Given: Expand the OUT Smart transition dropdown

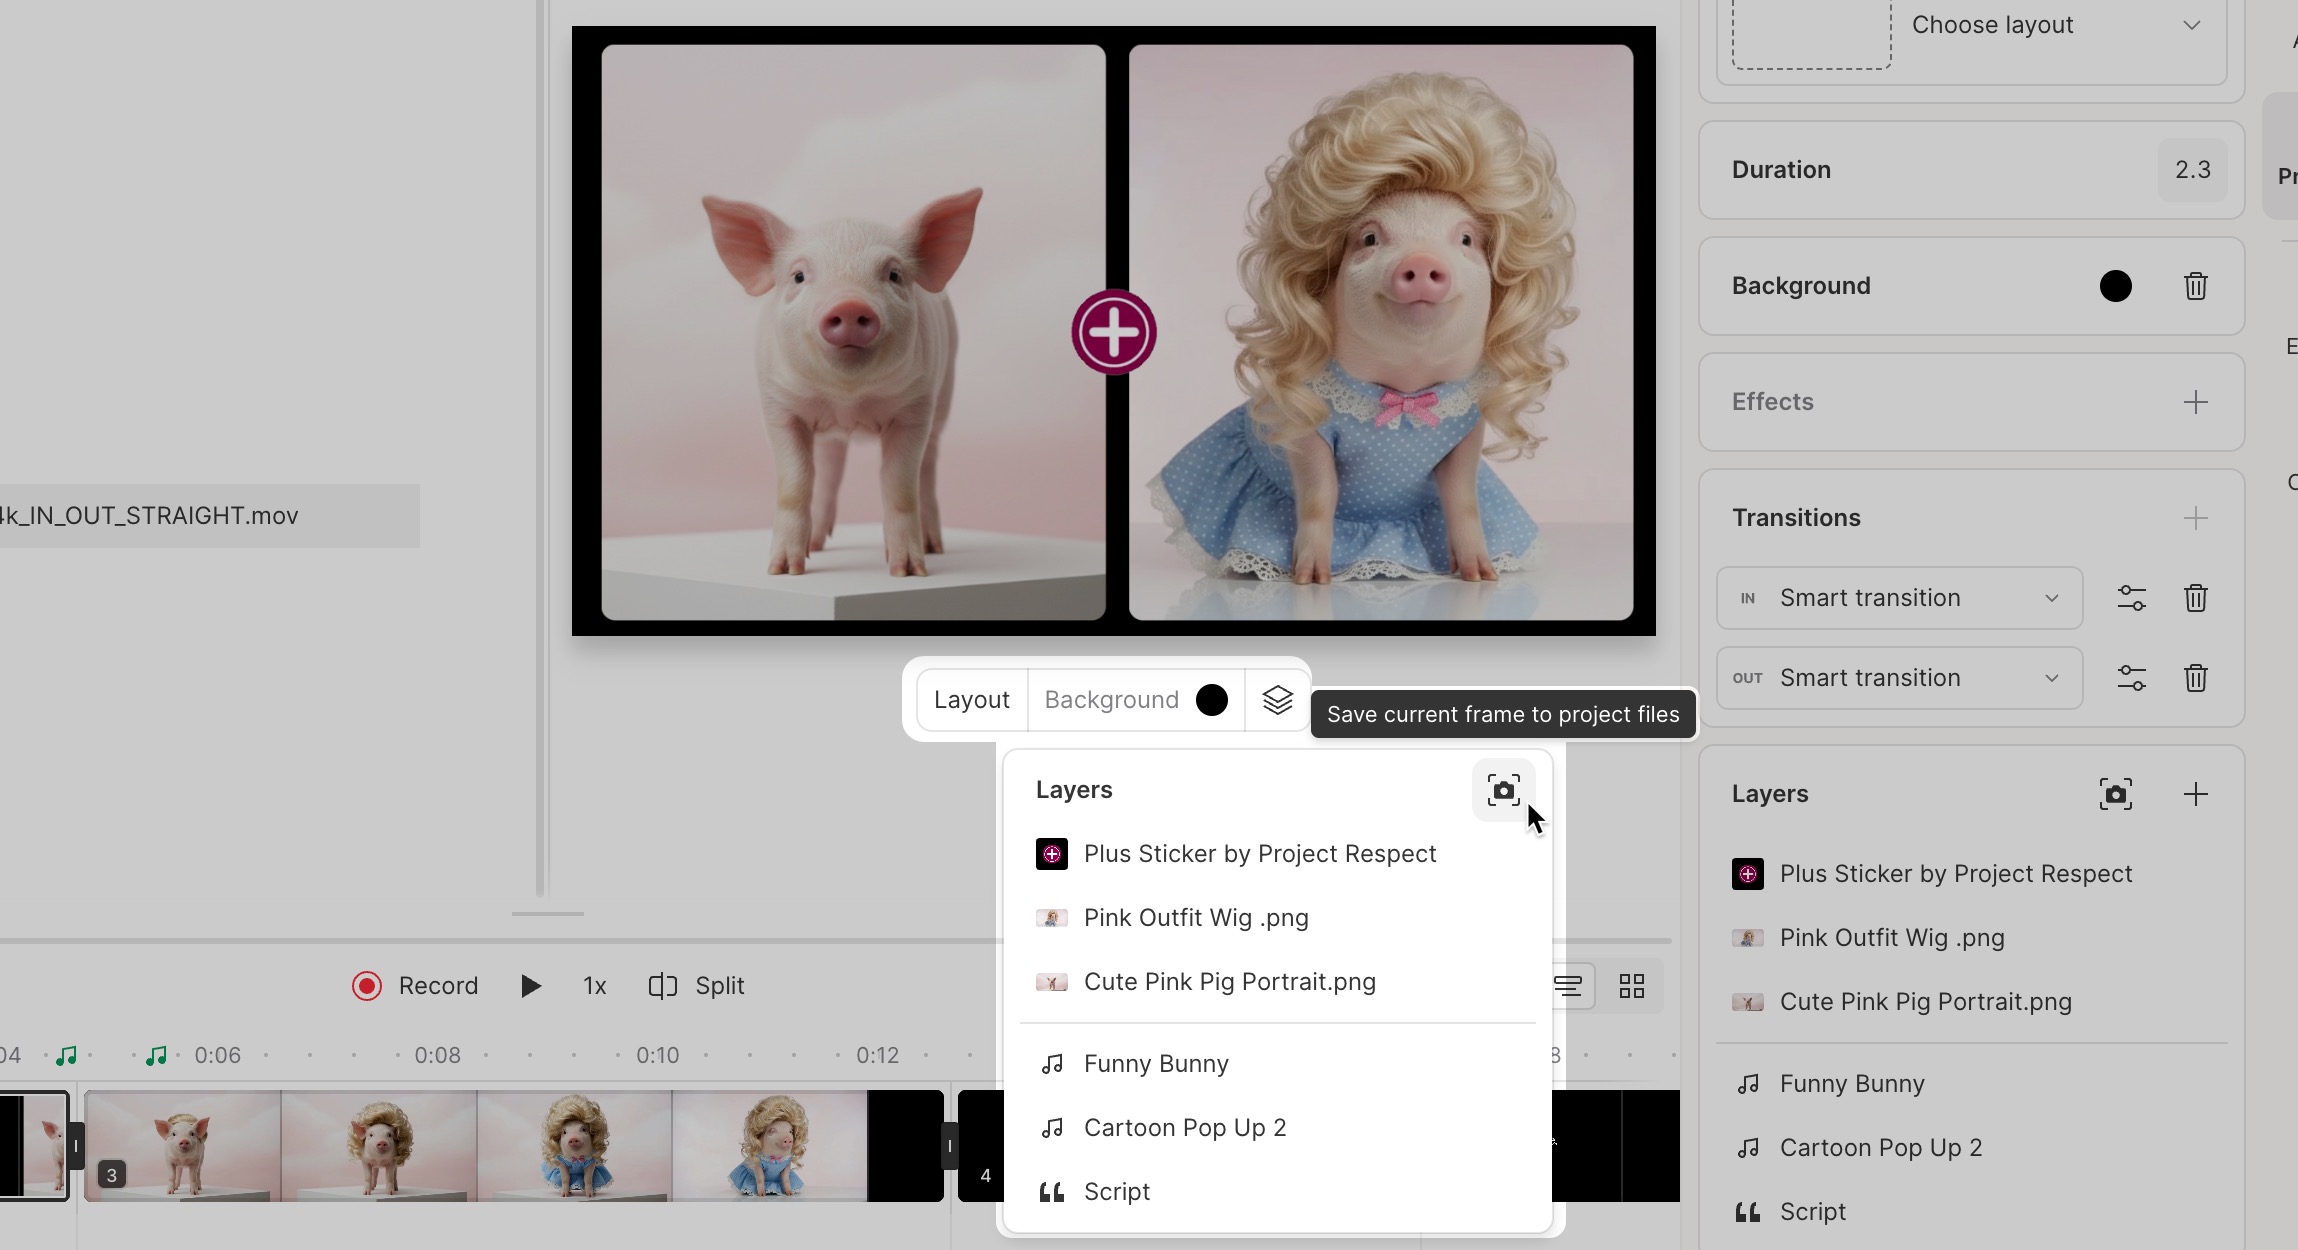Looking at the screenshot, I should click(x=1900, y=678).
